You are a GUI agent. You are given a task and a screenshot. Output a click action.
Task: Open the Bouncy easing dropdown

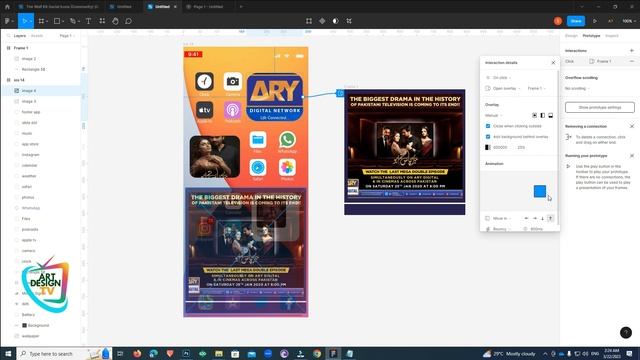click(x=499, y=229)
